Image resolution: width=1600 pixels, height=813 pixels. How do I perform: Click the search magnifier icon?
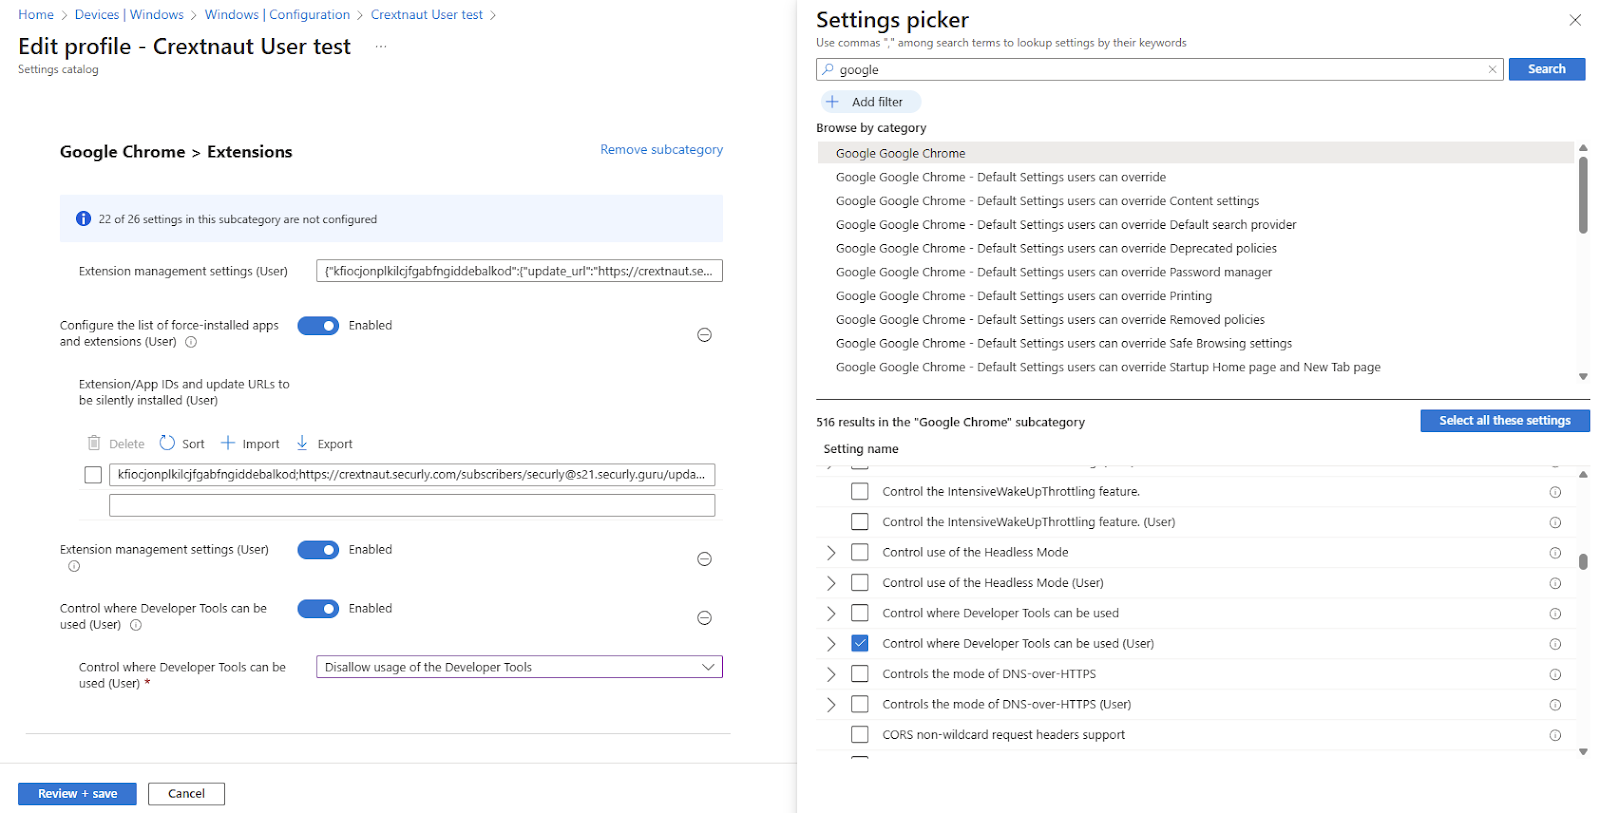point(828,69)
